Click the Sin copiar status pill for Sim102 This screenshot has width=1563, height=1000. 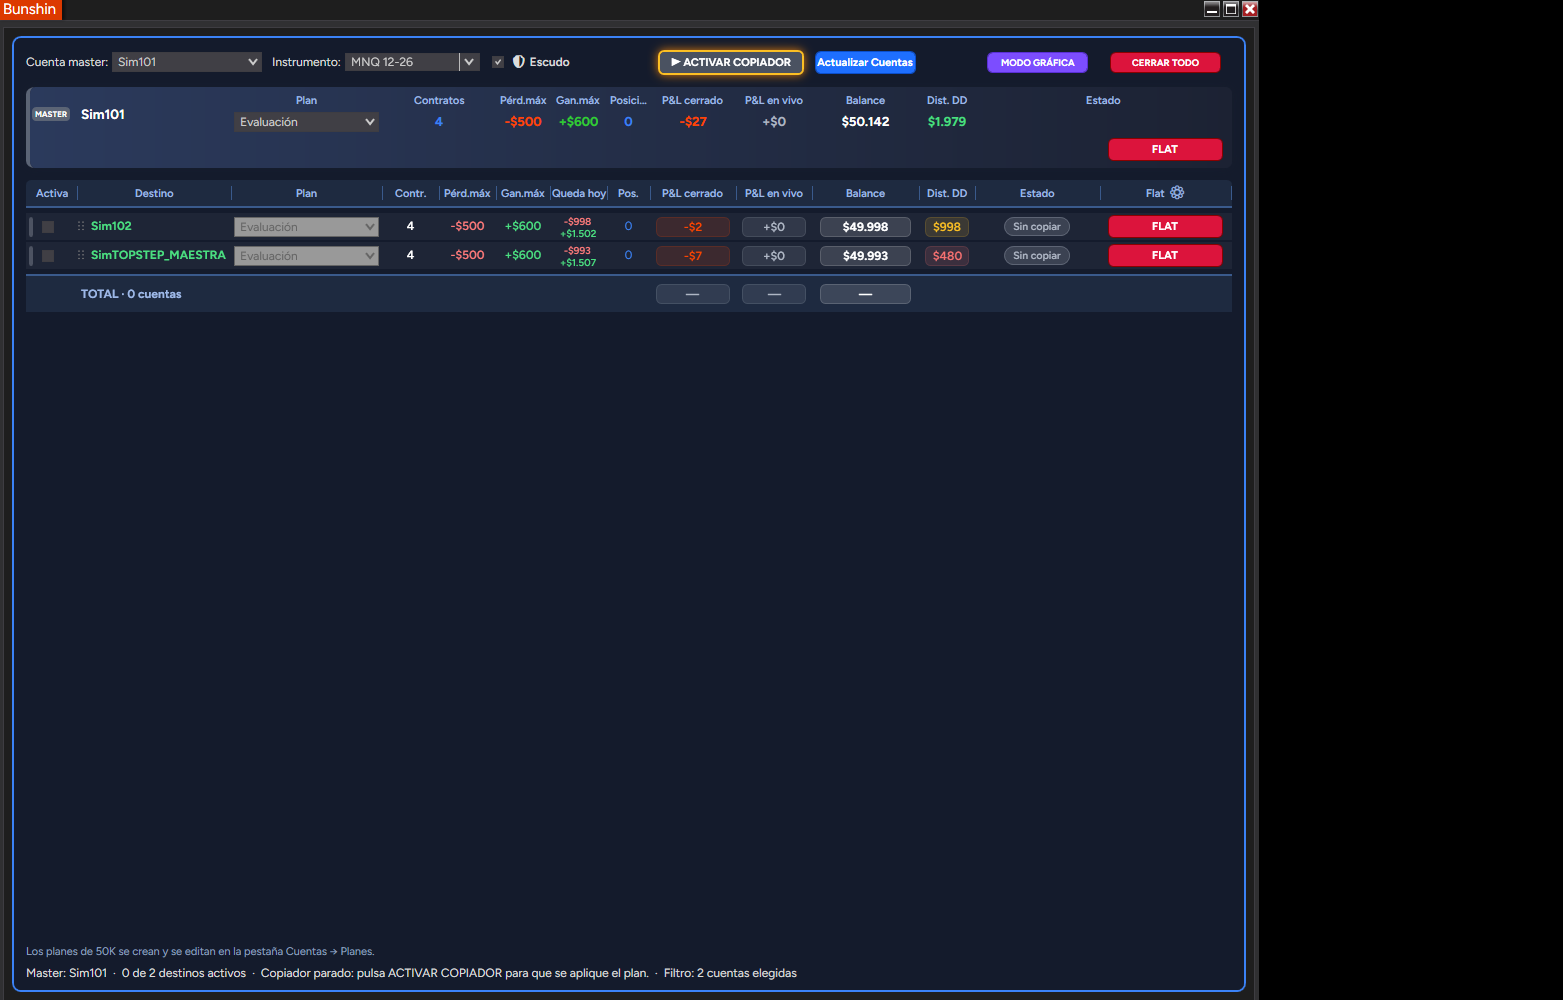1036,227
